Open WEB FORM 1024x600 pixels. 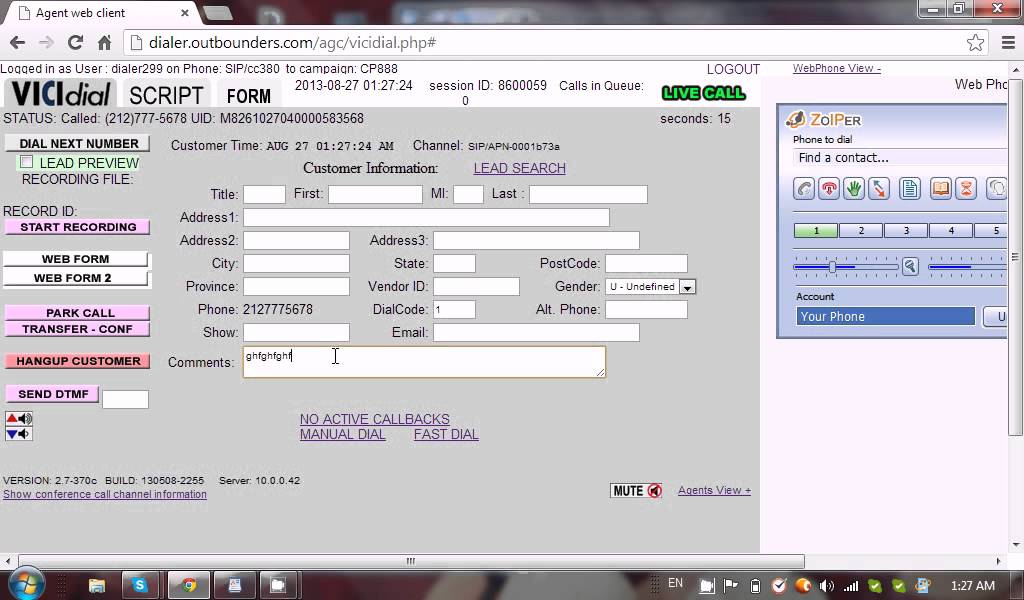[76, 259]
